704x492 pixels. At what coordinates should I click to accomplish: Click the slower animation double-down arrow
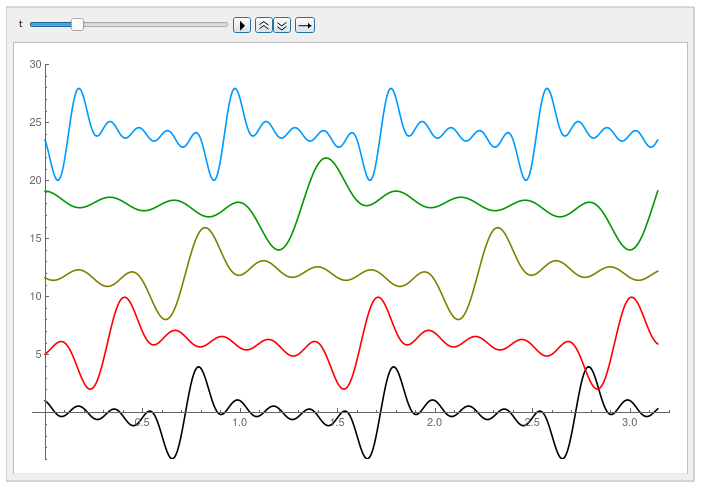coord(282,24)
